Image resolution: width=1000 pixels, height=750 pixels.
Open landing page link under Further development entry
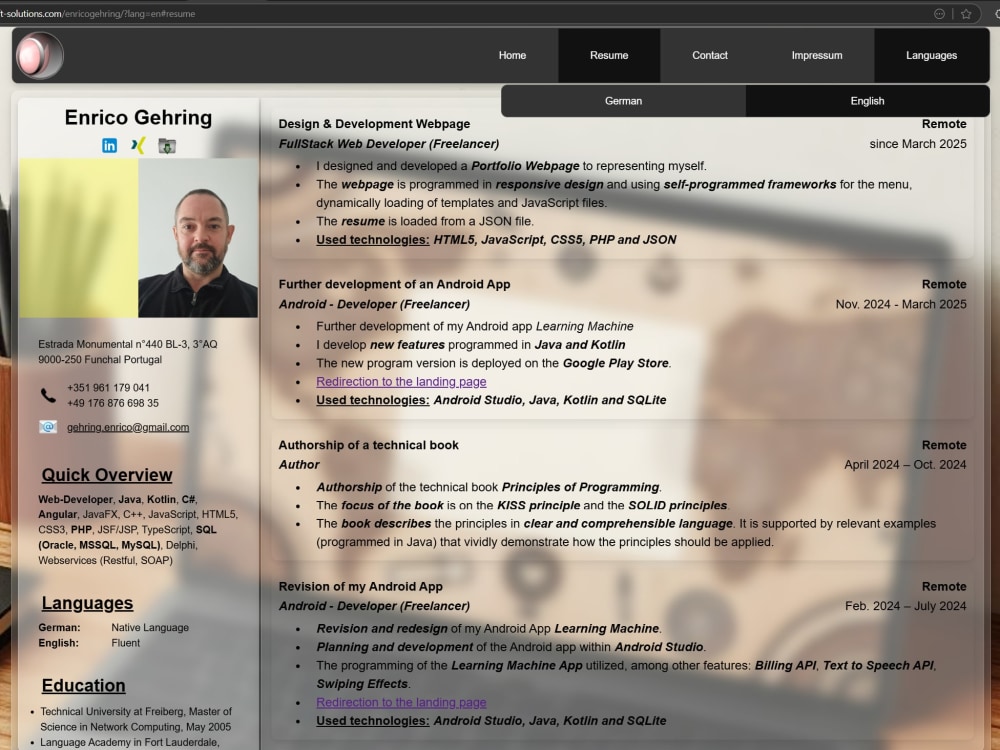(x=401, y=381)
